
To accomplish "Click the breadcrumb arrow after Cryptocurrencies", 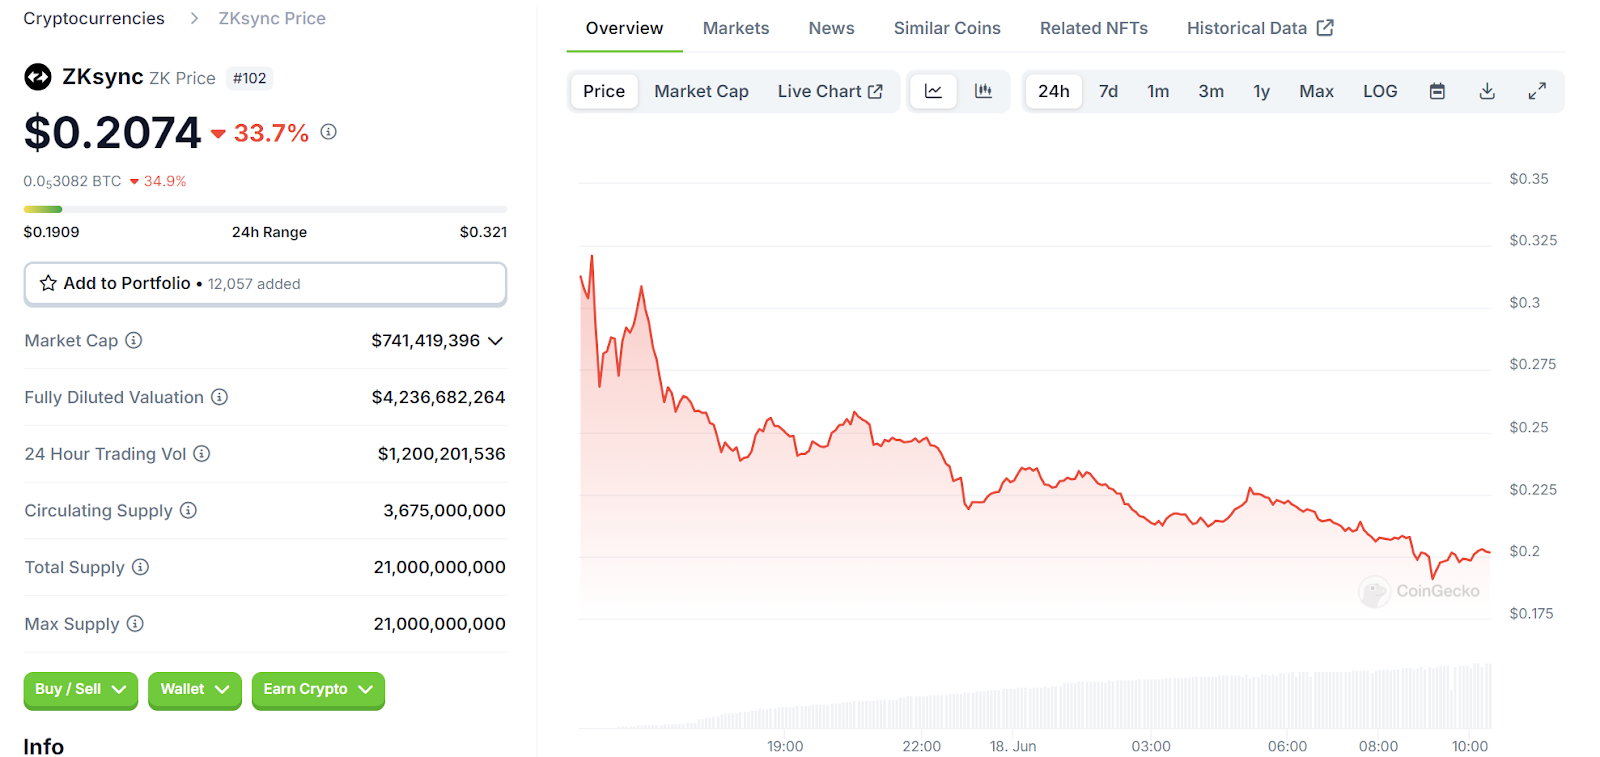I will coord(194,18).
